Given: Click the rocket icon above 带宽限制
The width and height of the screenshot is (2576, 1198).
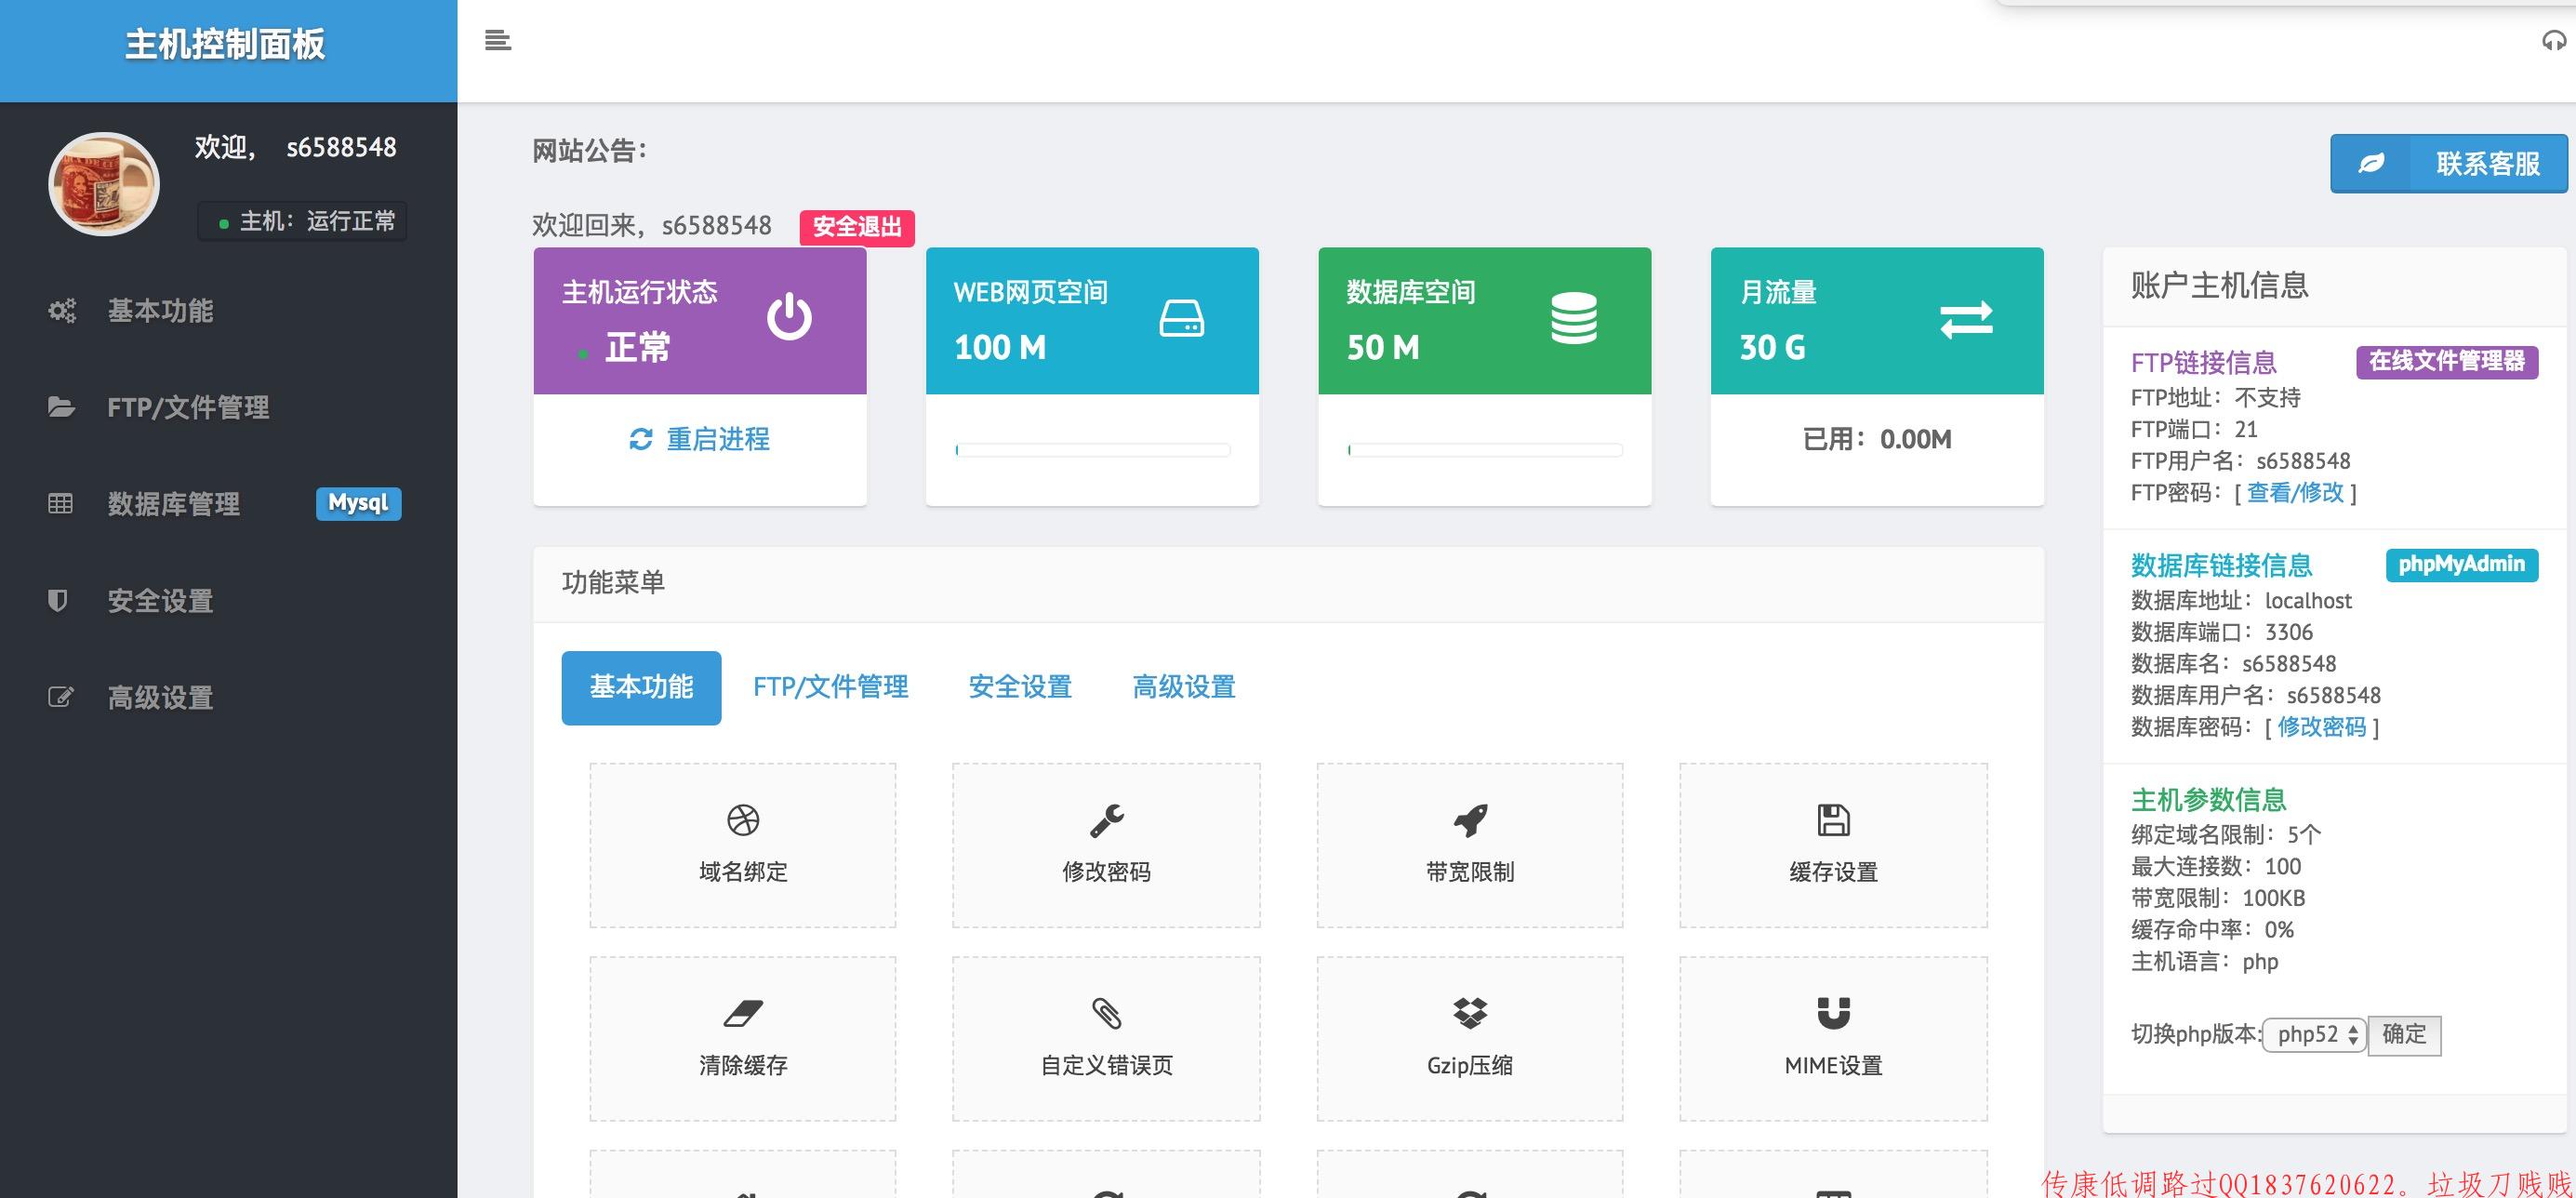Looking at the screenshot, I should (1470, 820).
